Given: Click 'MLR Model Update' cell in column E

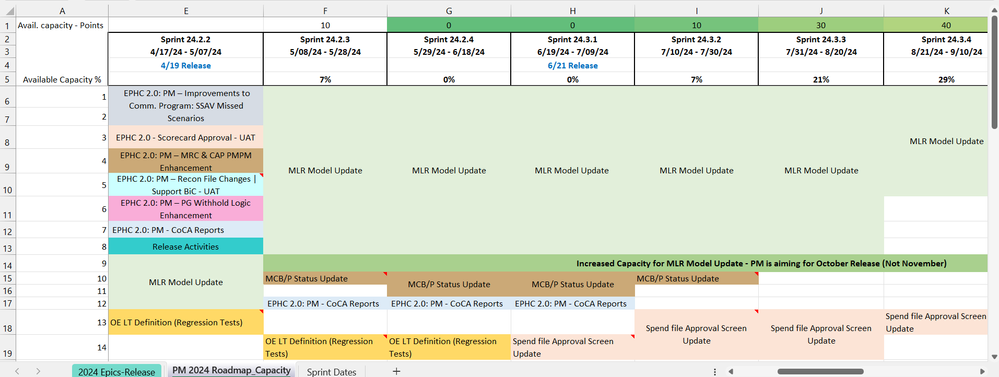Looking at the screenshot, I should point(185,282).
